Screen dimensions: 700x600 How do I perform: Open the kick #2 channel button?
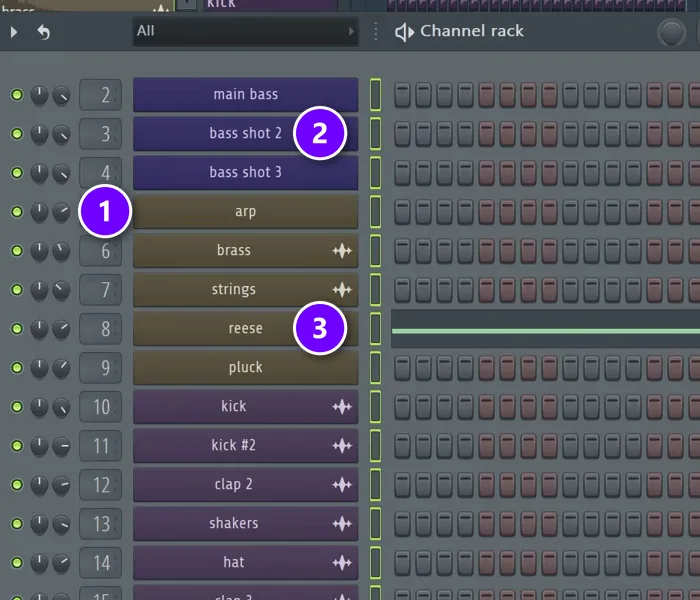[x=245, y=445]
